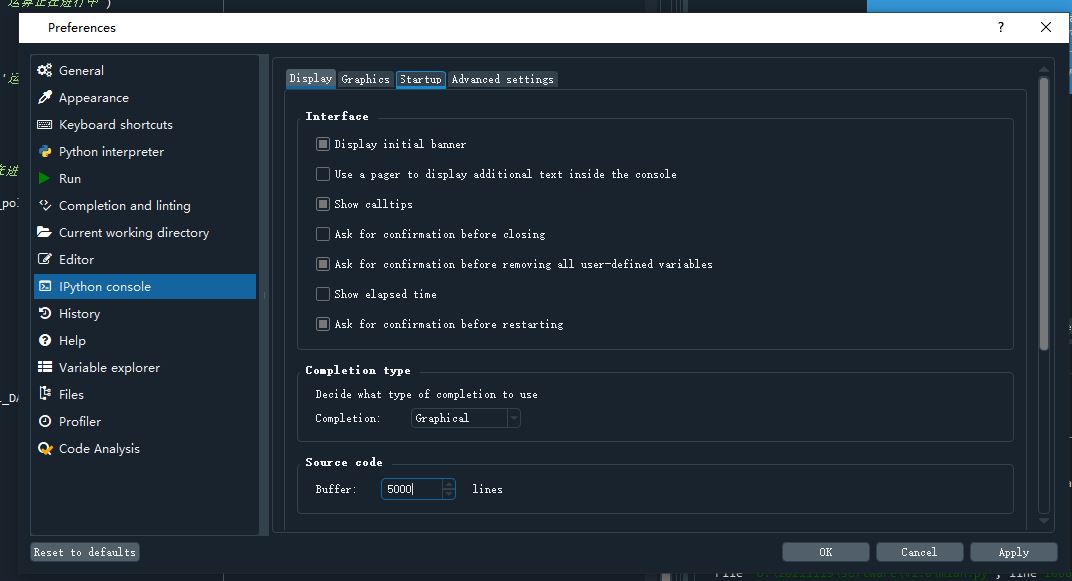Open the Help preferences section
Viewport: 1072px width, 581px height.
[145, 340]
